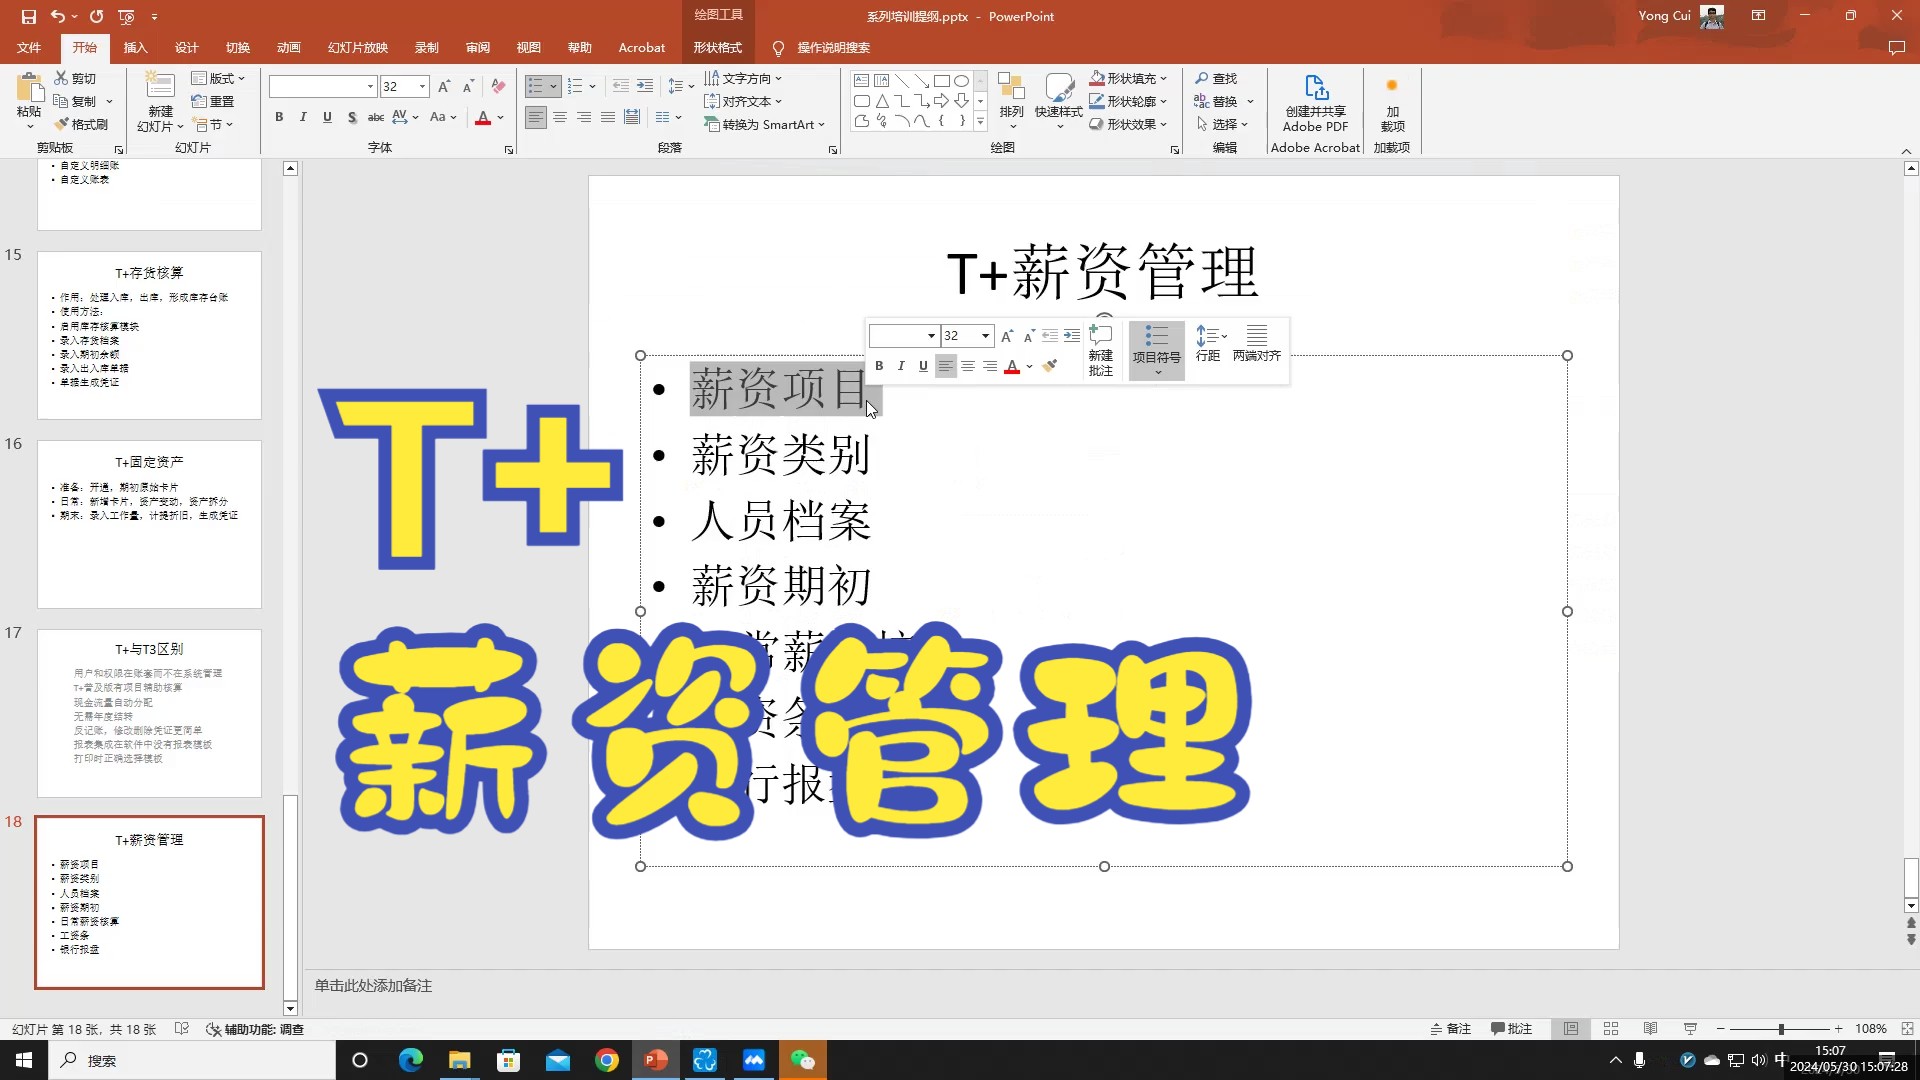Click Justify (两端对齐) in mini toolbar

1257,343
